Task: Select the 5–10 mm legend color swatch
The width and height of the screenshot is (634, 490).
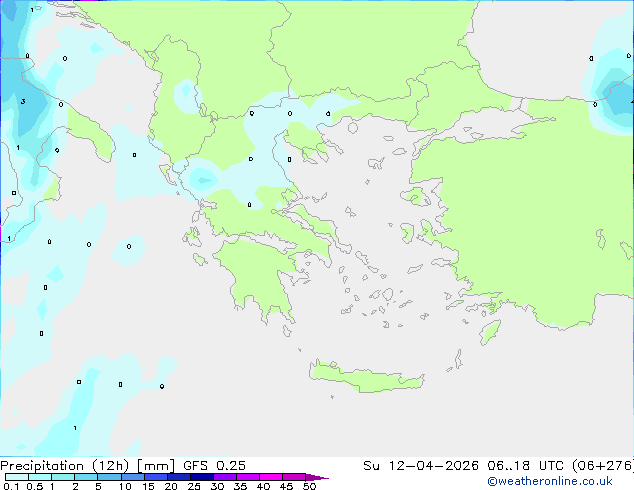Action: tap(109, 477)
